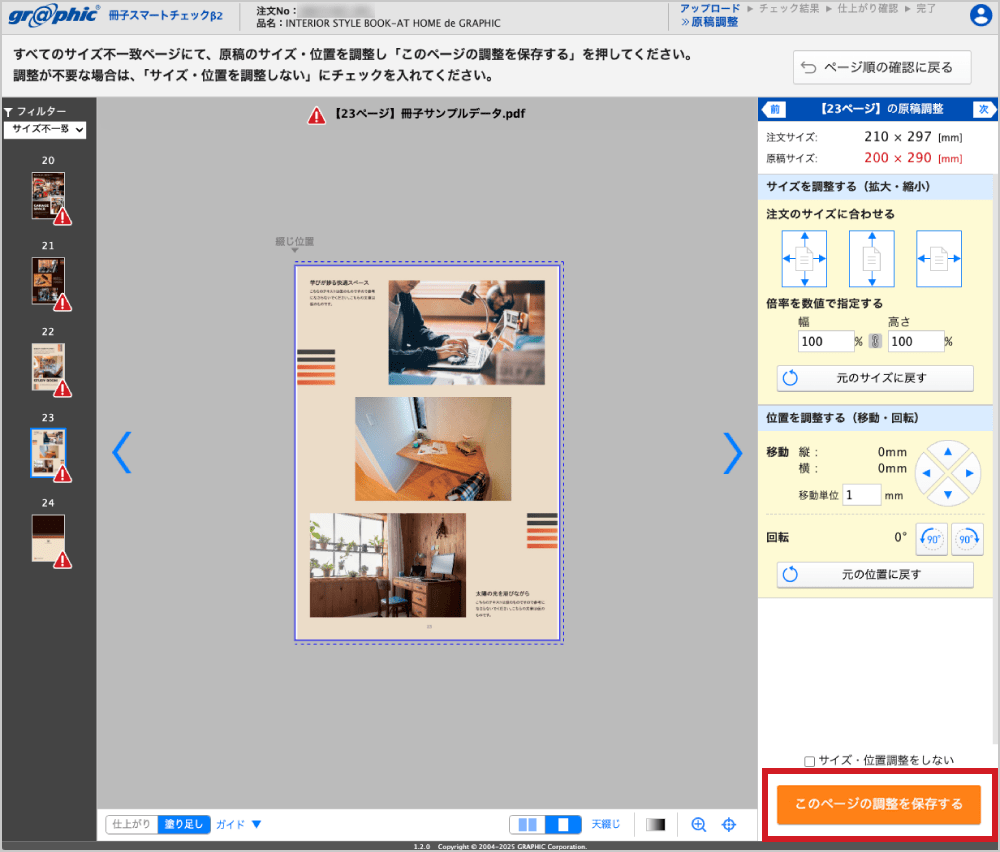
Task: Click このページの調整を保存する button
Action: pos(879,804)
